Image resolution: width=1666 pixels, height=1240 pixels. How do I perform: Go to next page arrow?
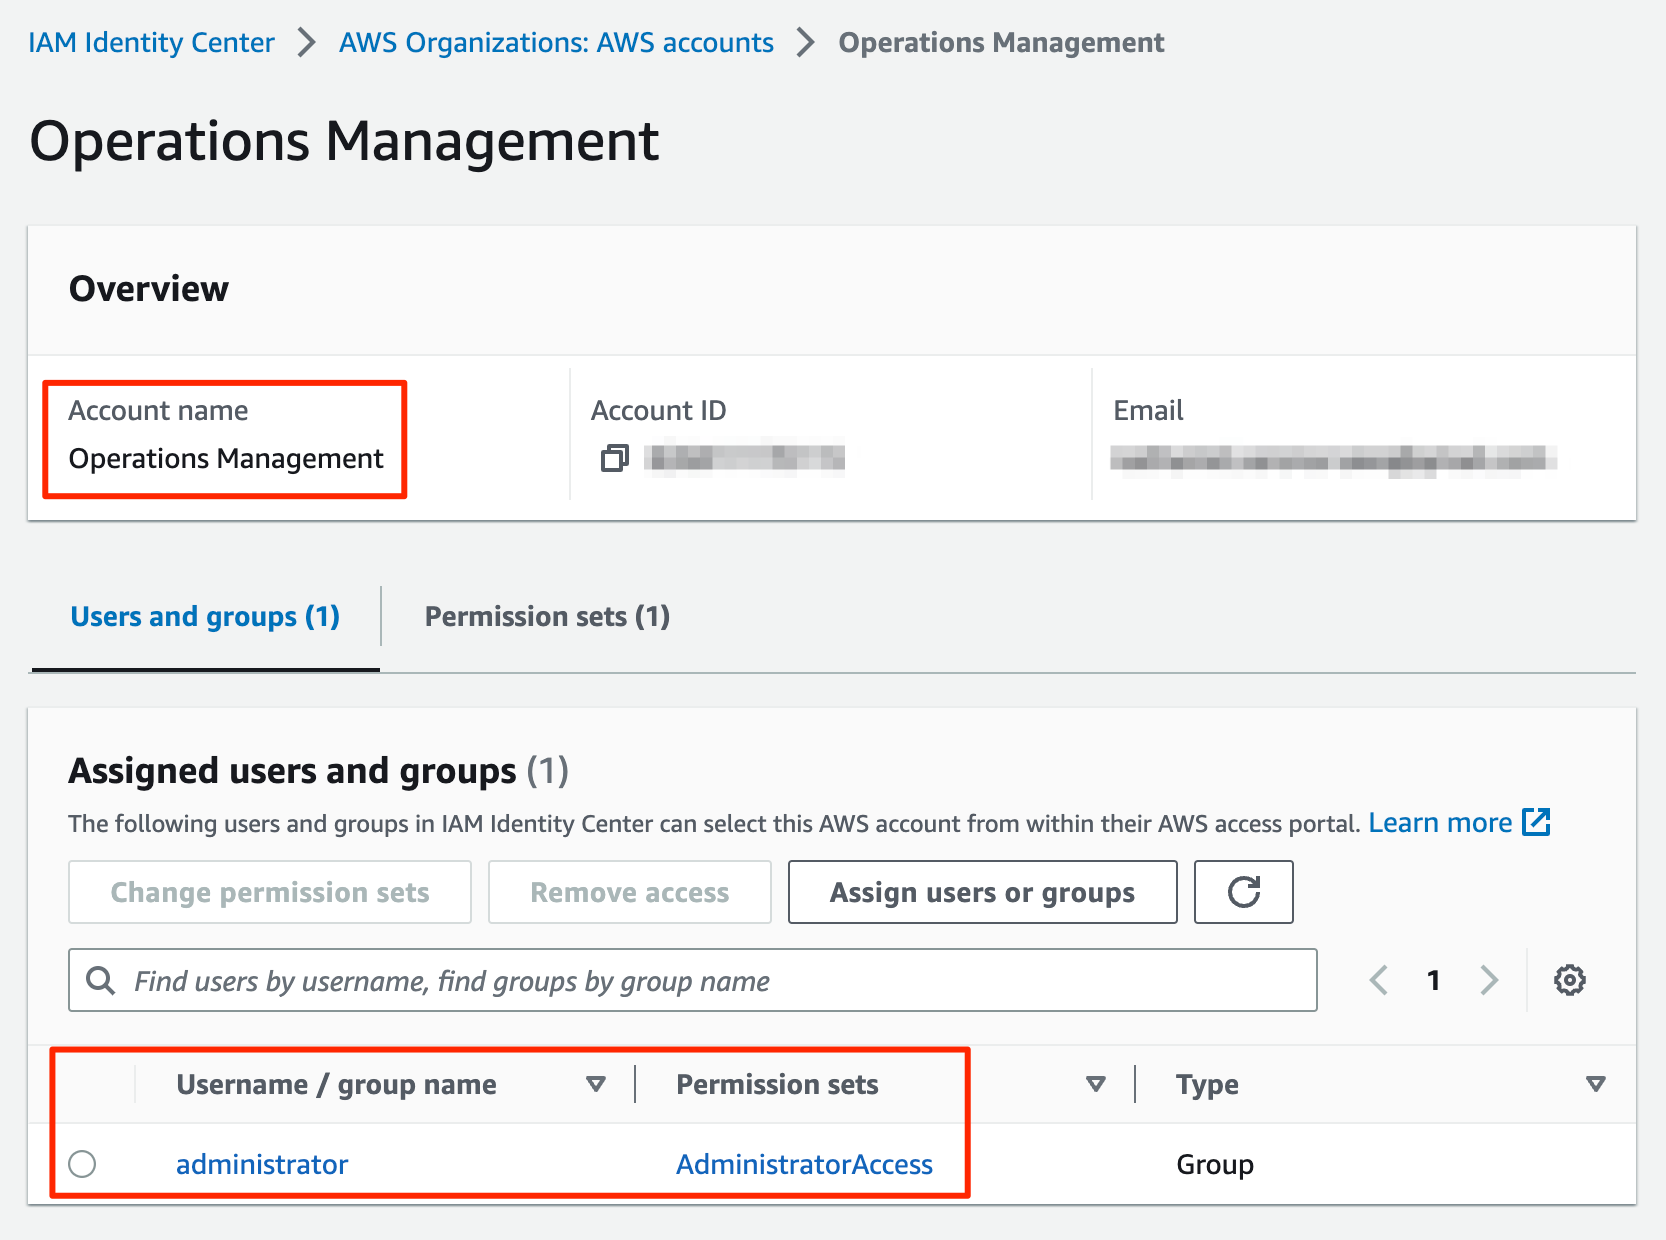1489,980
